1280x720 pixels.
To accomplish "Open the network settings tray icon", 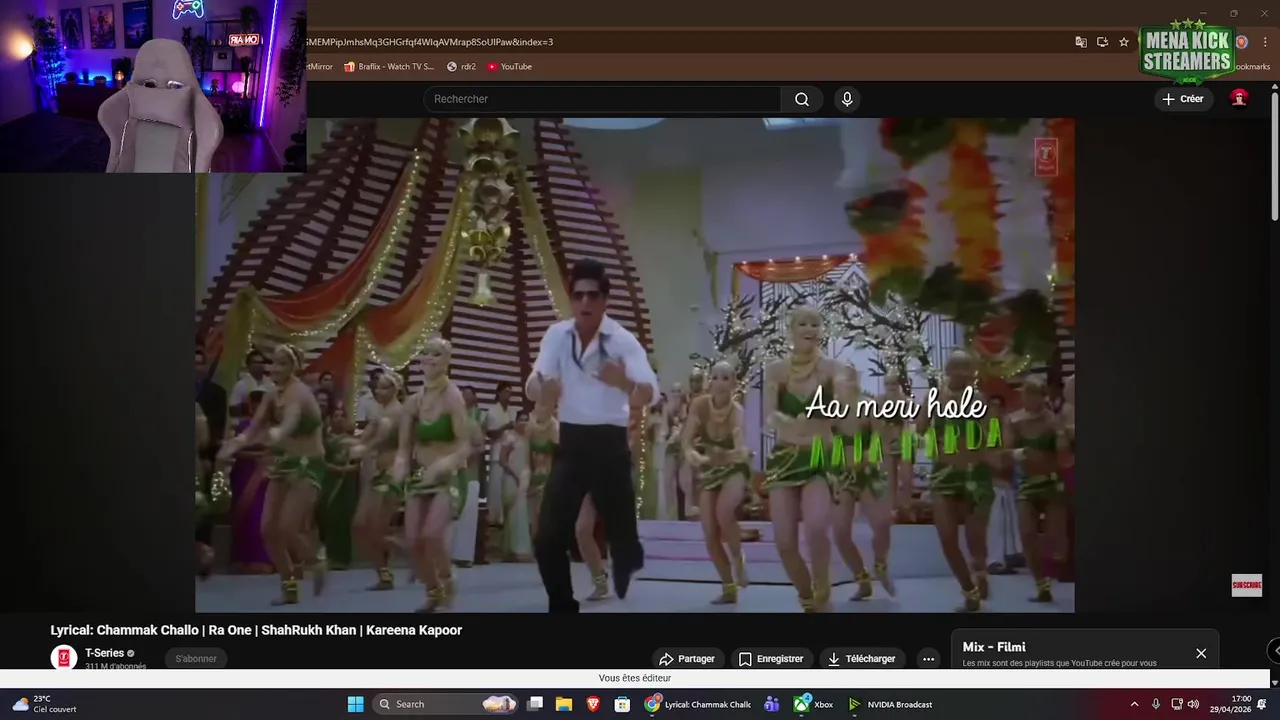I will pos(1177,704).
